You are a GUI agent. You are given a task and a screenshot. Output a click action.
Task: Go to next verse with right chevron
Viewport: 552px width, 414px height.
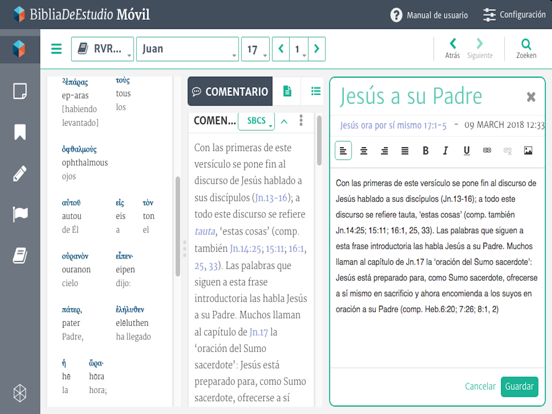pos(316,49)
